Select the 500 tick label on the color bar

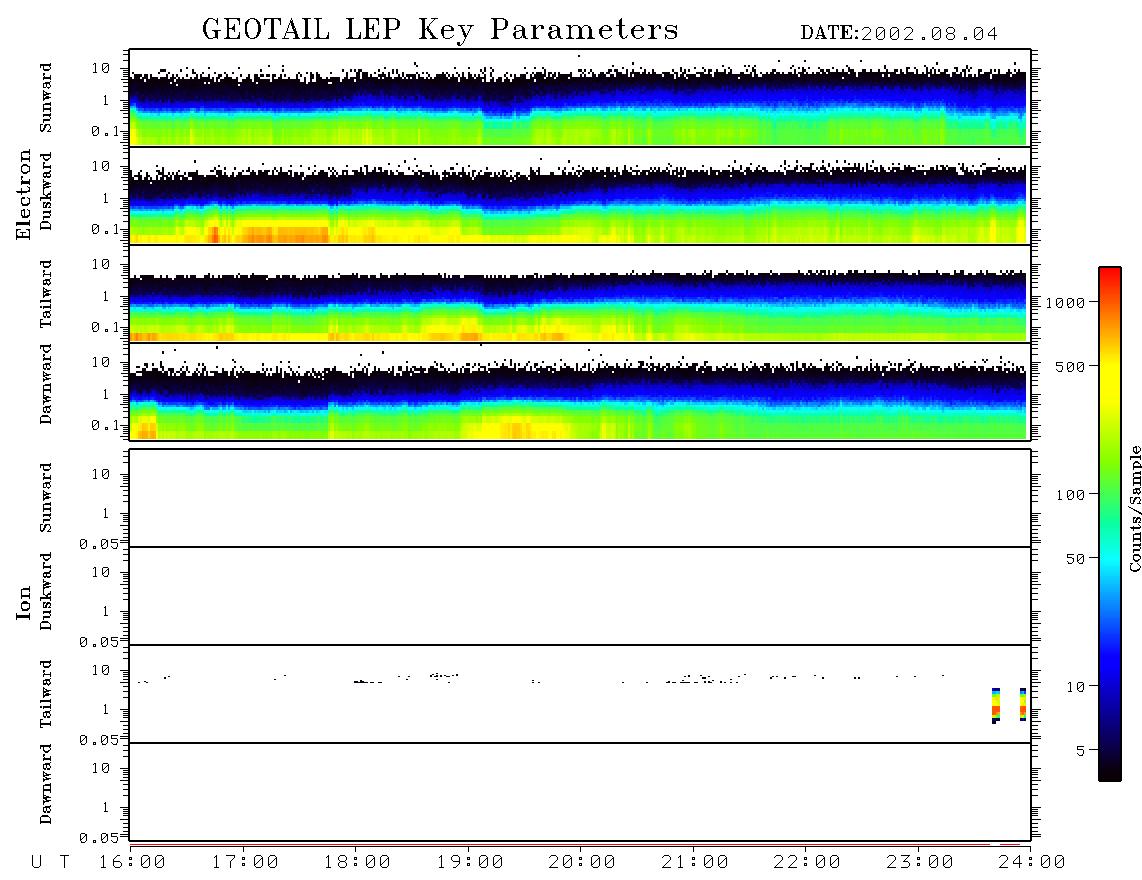tap(1070, 367)
